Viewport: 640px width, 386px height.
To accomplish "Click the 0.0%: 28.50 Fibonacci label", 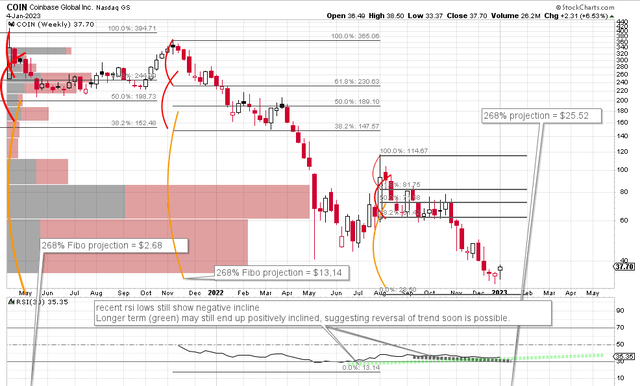I will (x=398, y=290).
